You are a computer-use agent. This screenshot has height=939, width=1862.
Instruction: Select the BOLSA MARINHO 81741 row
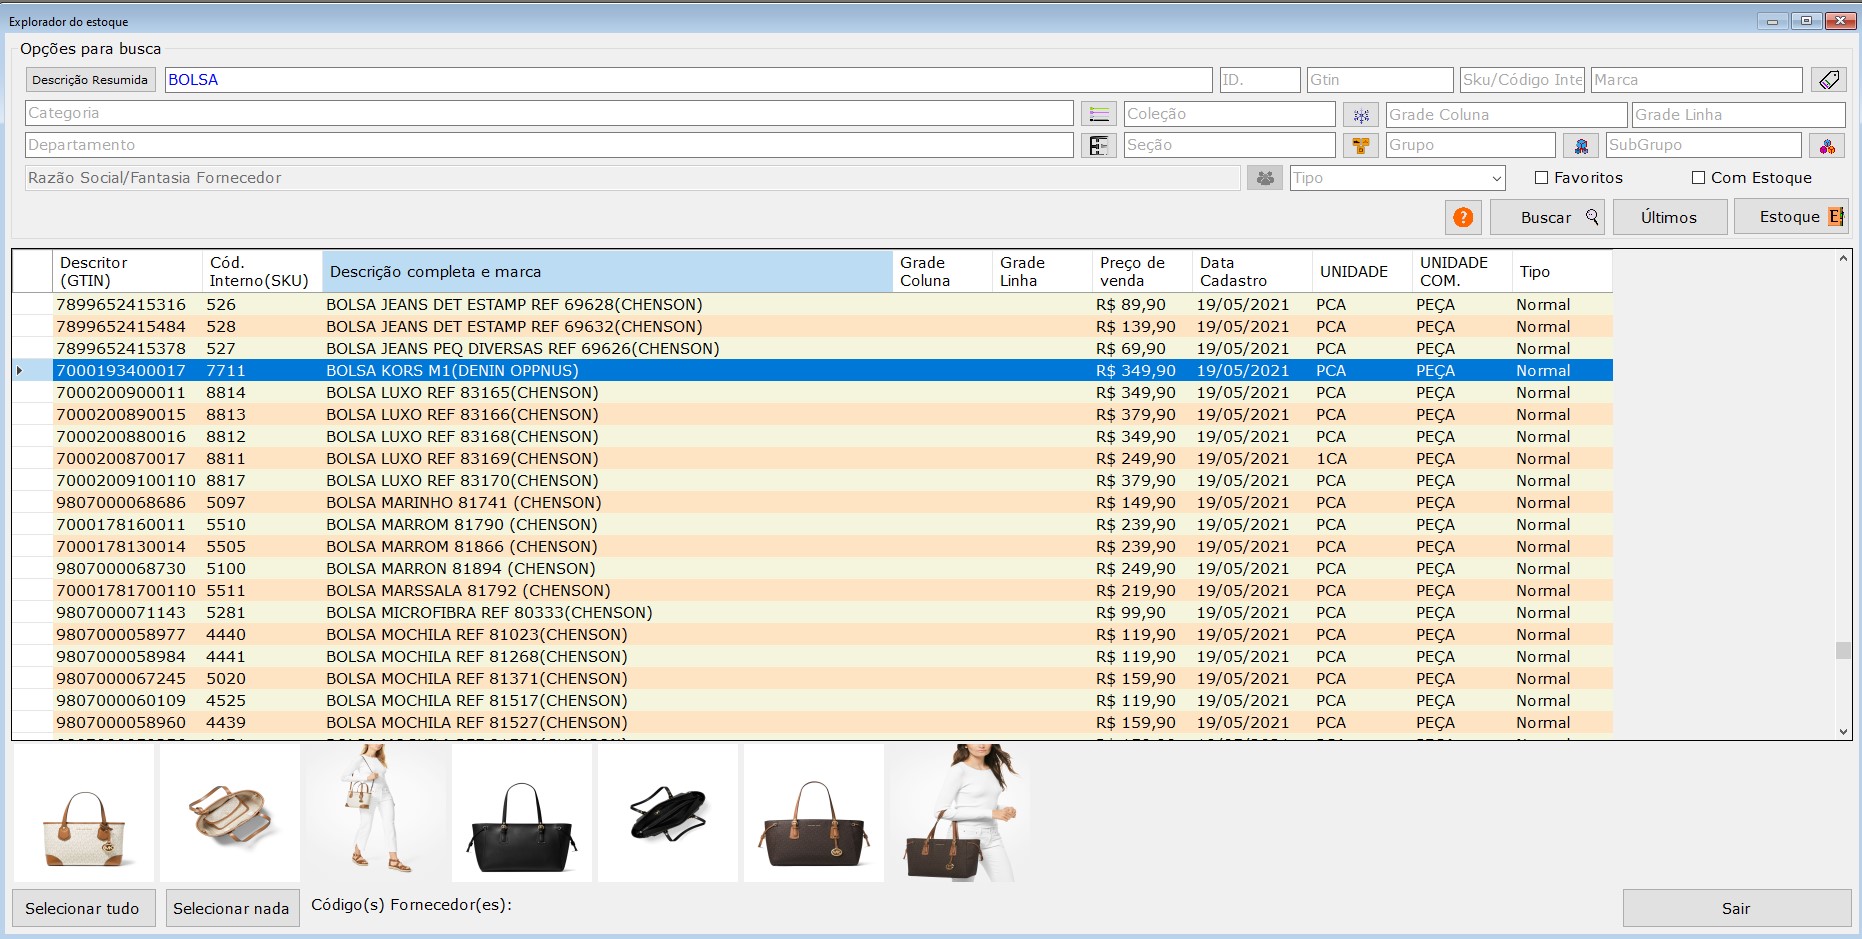pos(463,503)
